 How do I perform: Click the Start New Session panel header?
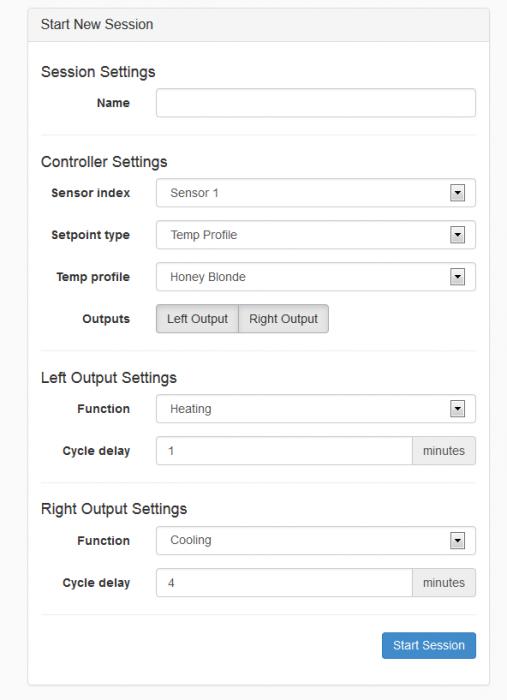258,25
